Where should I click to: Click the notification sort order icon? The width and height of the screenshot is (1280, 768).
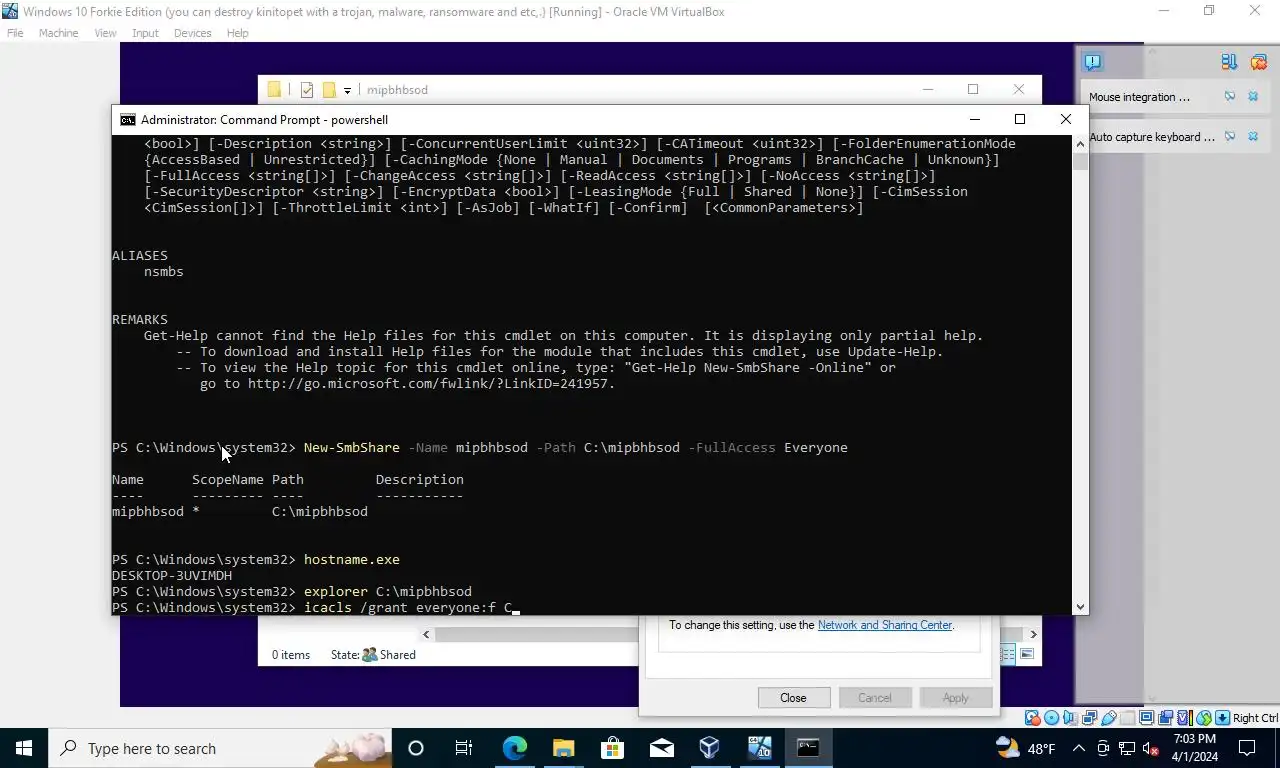pyautogui.click(x=1229, y=62)
